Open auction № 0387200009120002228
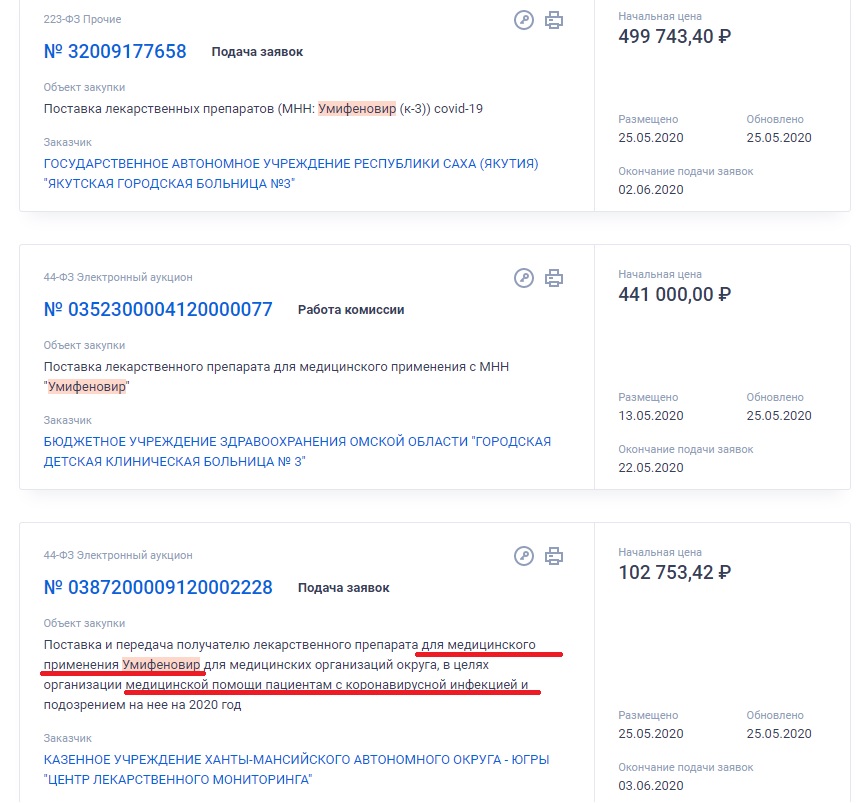Screen dimensions: 857x803 [158, 588]
